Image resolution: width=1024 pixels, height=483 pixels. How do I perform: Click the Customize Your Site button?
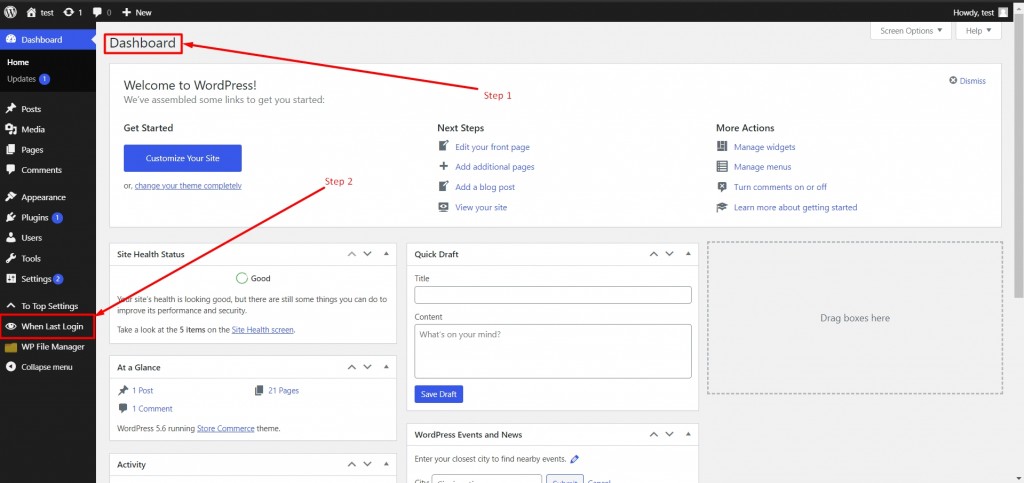(182, 158)
